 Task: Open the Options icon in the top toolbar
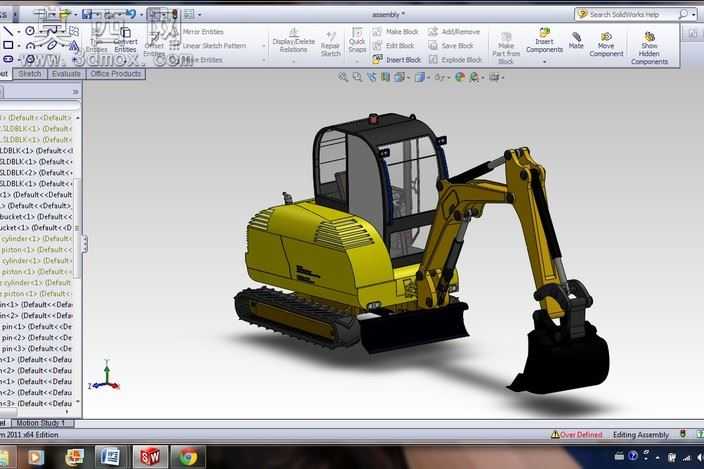pos(189,14)
